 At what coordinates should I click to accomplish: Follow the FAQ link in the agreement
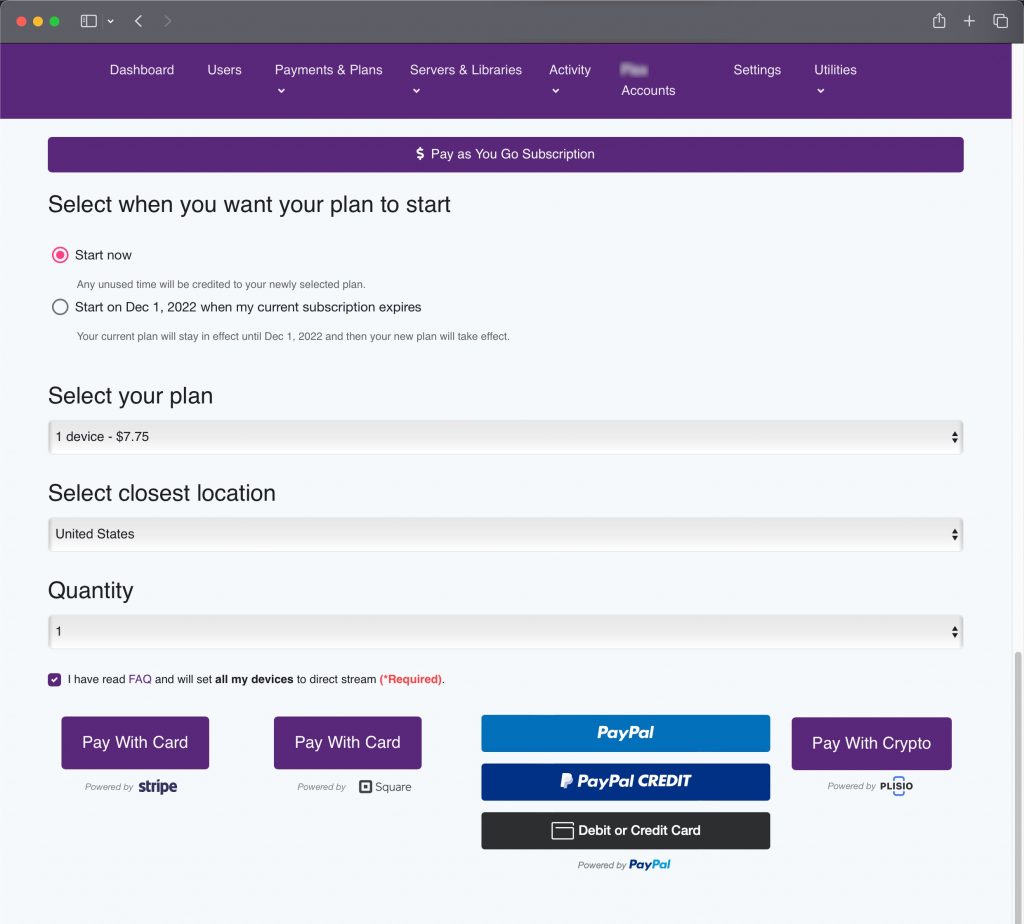(140, 679)
